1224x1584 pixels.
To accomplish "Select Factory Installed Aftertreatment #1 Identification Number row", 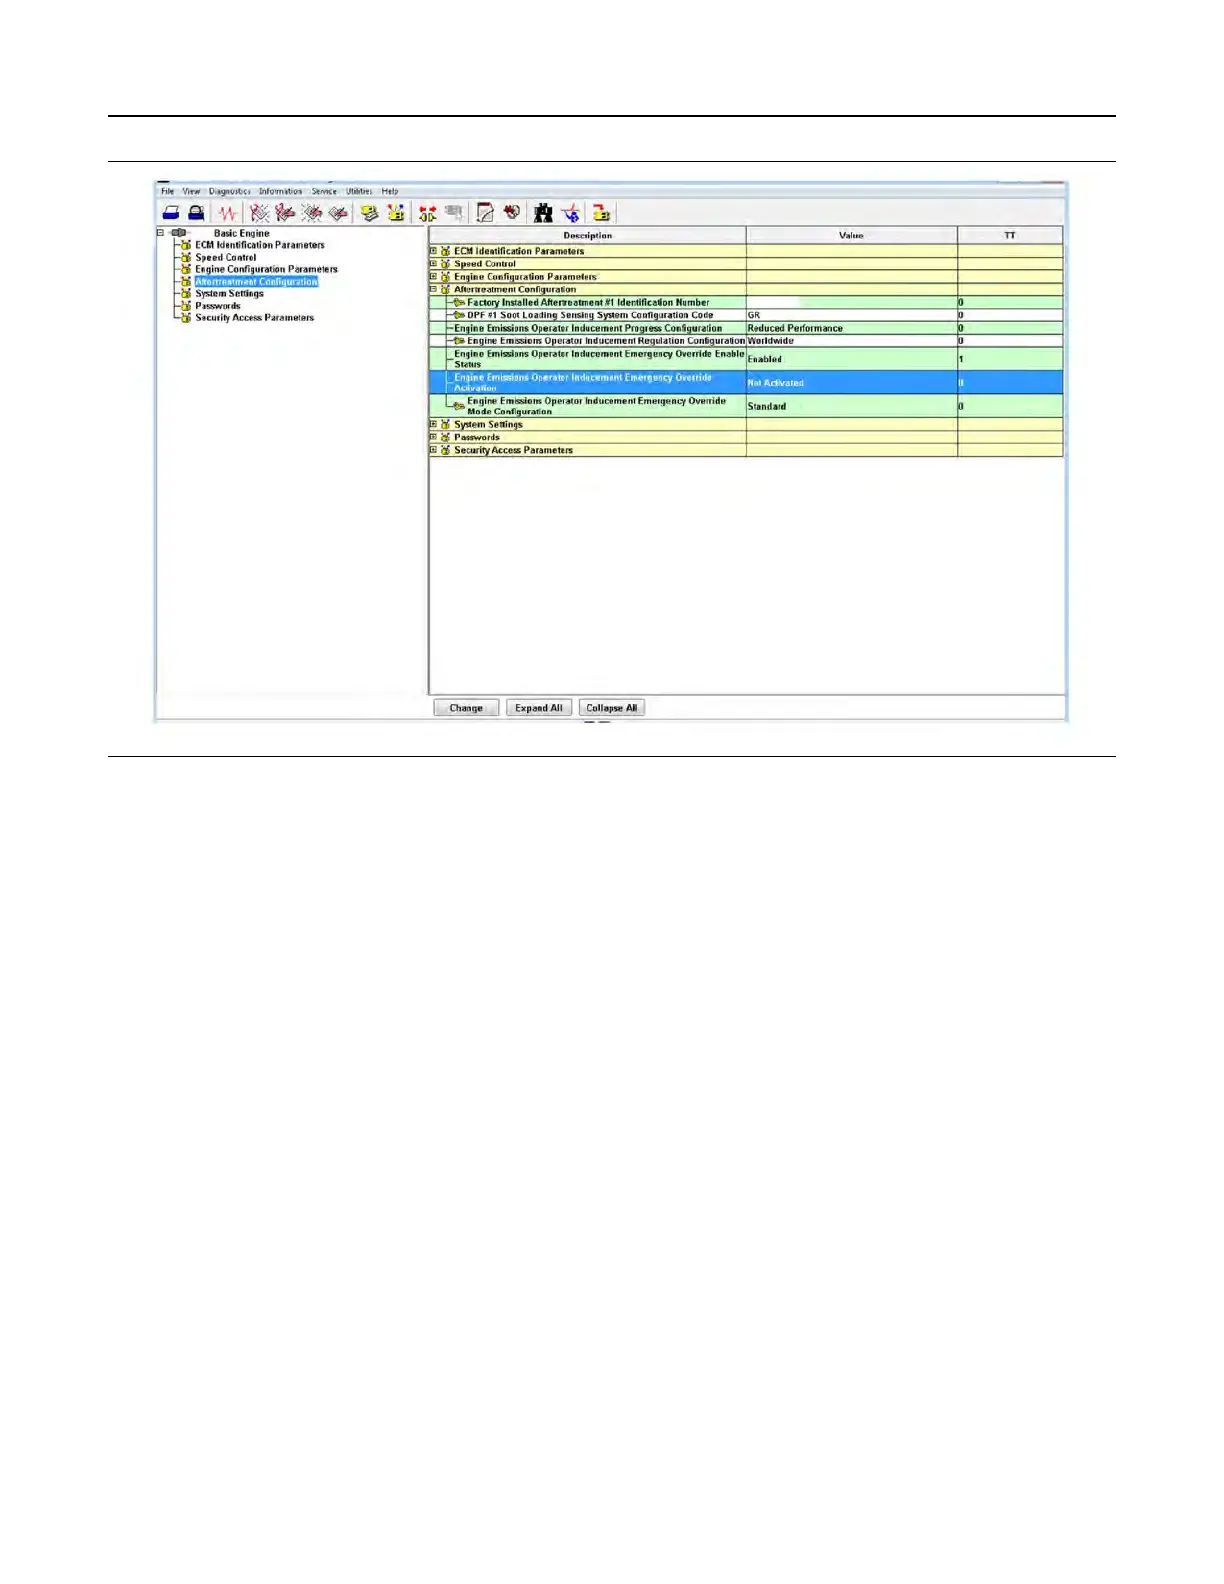I will [746, 302].
